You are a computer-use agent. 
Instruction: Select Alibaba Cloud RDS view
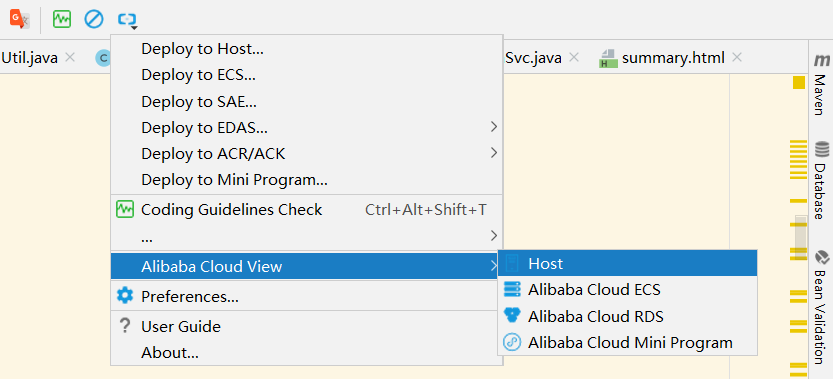pyautogui.click(x=627, y=316)
